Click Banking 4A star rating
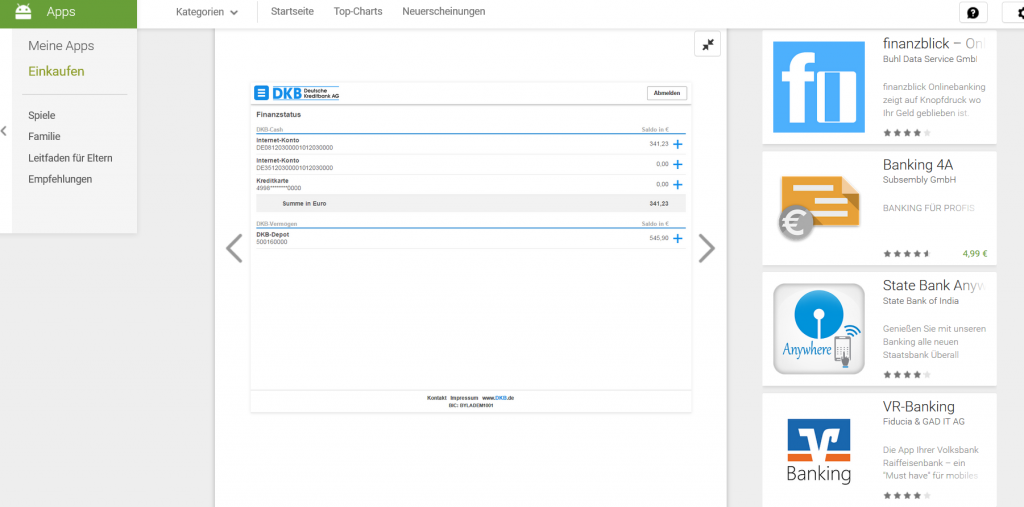1024x507 pixels. (907, 254)
